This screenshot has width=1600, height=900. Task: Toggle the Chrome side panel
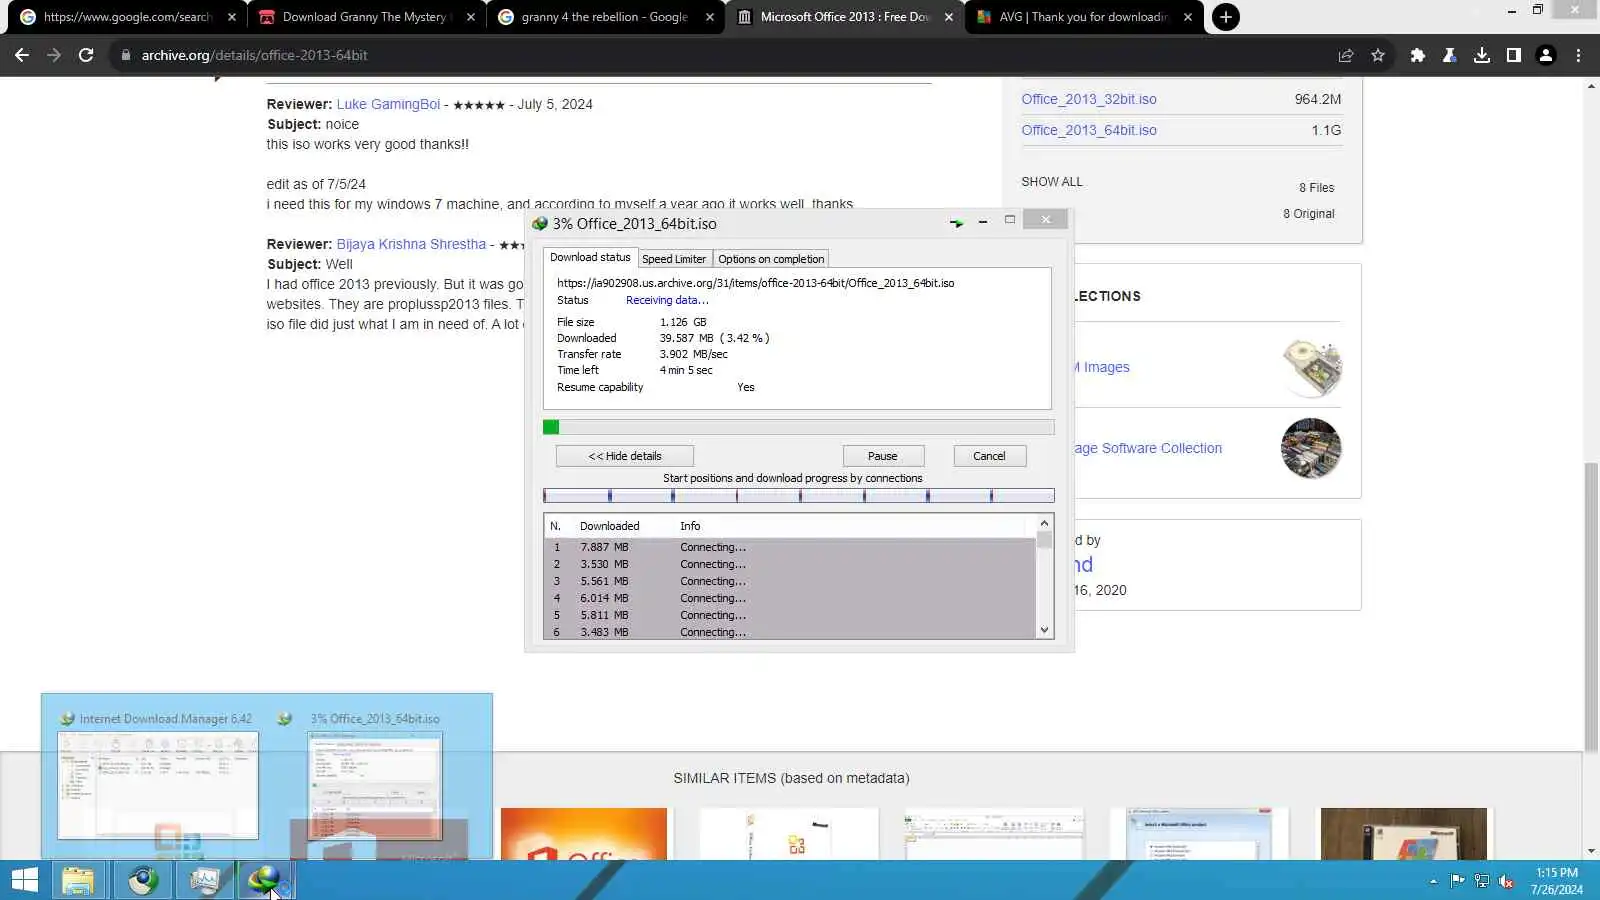click(1514, 55)
